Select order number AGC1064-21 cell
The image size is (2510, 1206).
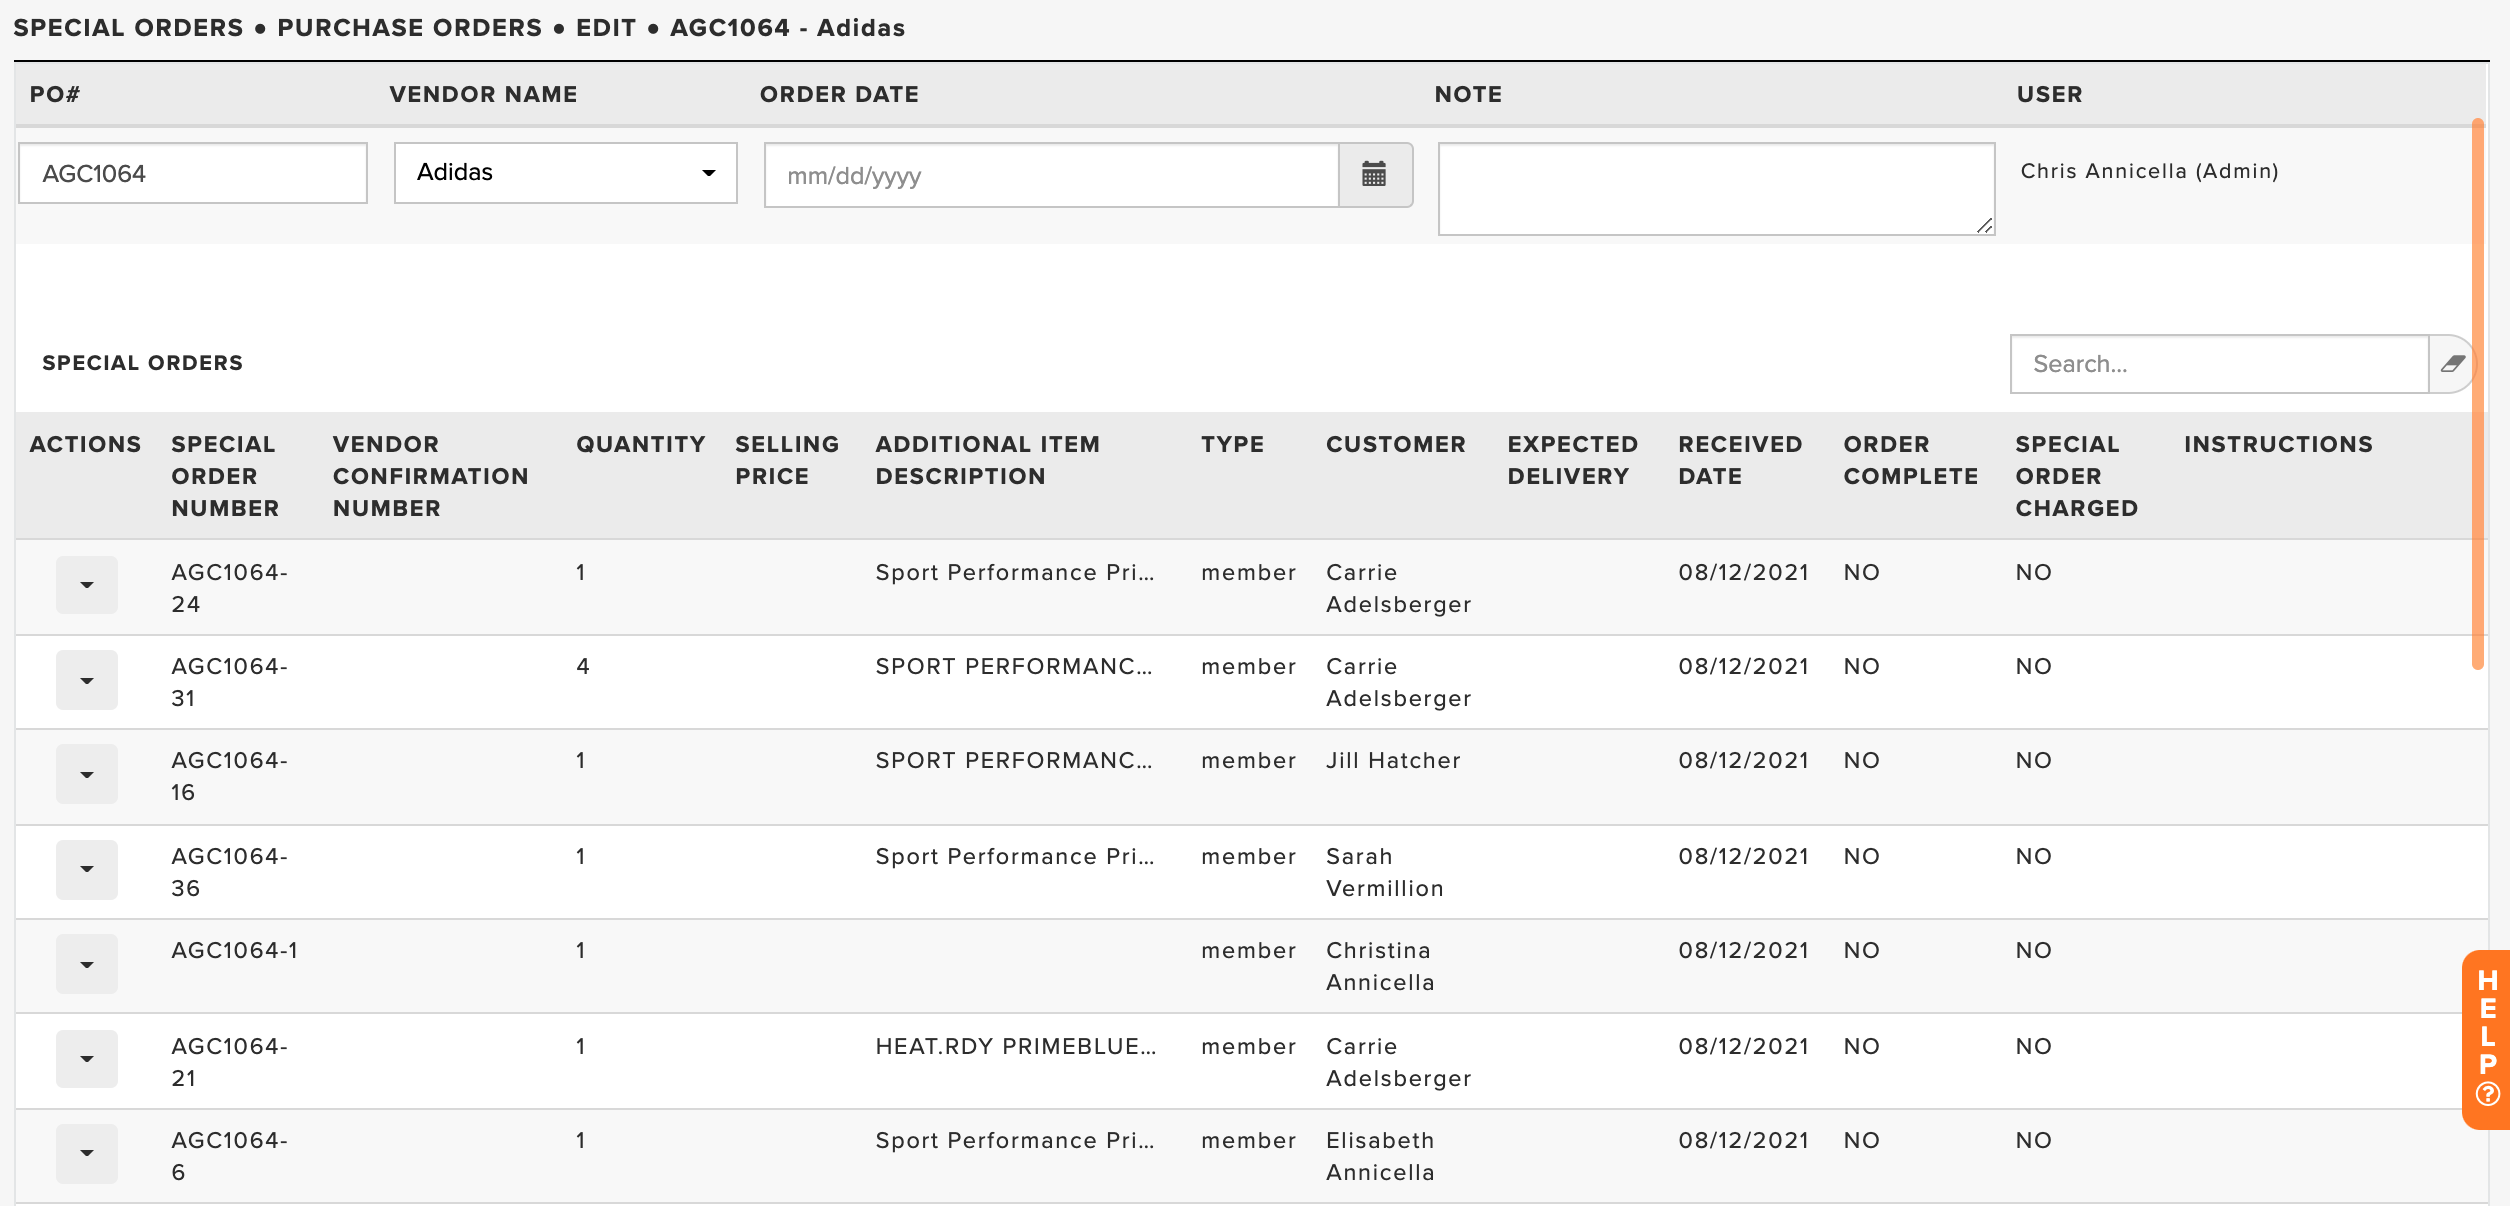(x=229, y=1062)
